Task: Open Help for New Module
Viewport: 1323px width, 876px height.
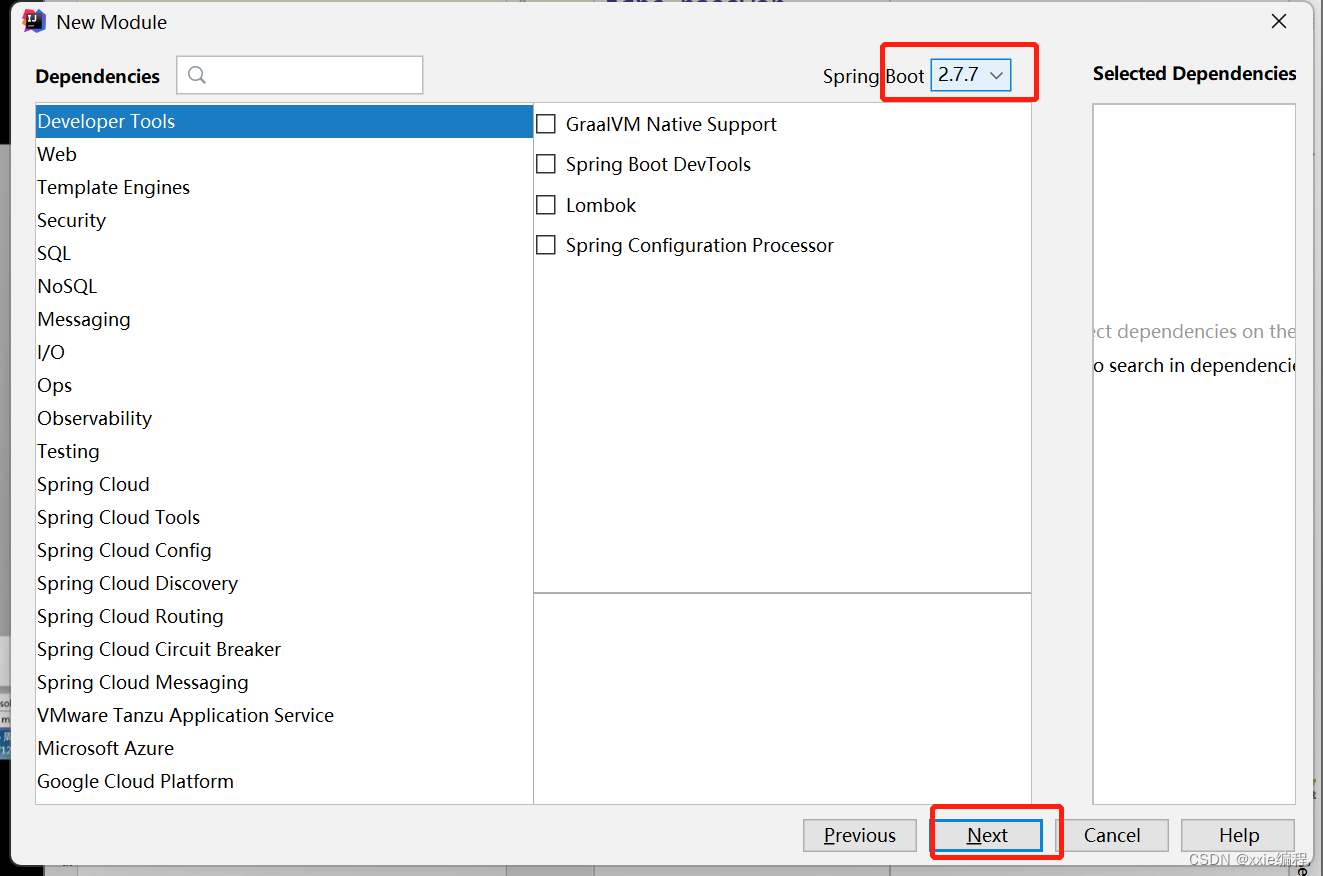Action: coord(1238,835)
